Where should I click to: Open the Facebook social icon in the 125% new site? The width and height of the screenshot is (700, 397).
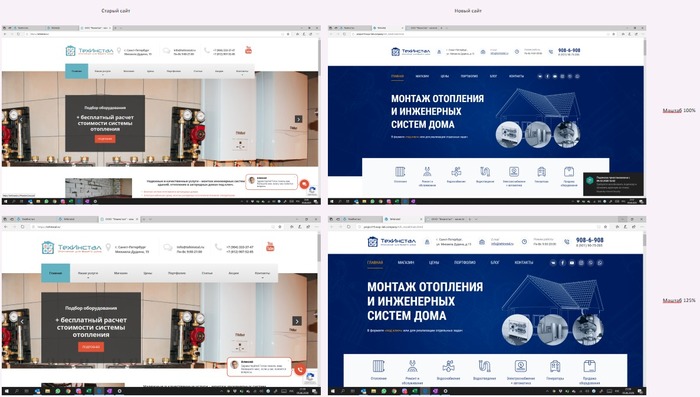tap(562, 263)
